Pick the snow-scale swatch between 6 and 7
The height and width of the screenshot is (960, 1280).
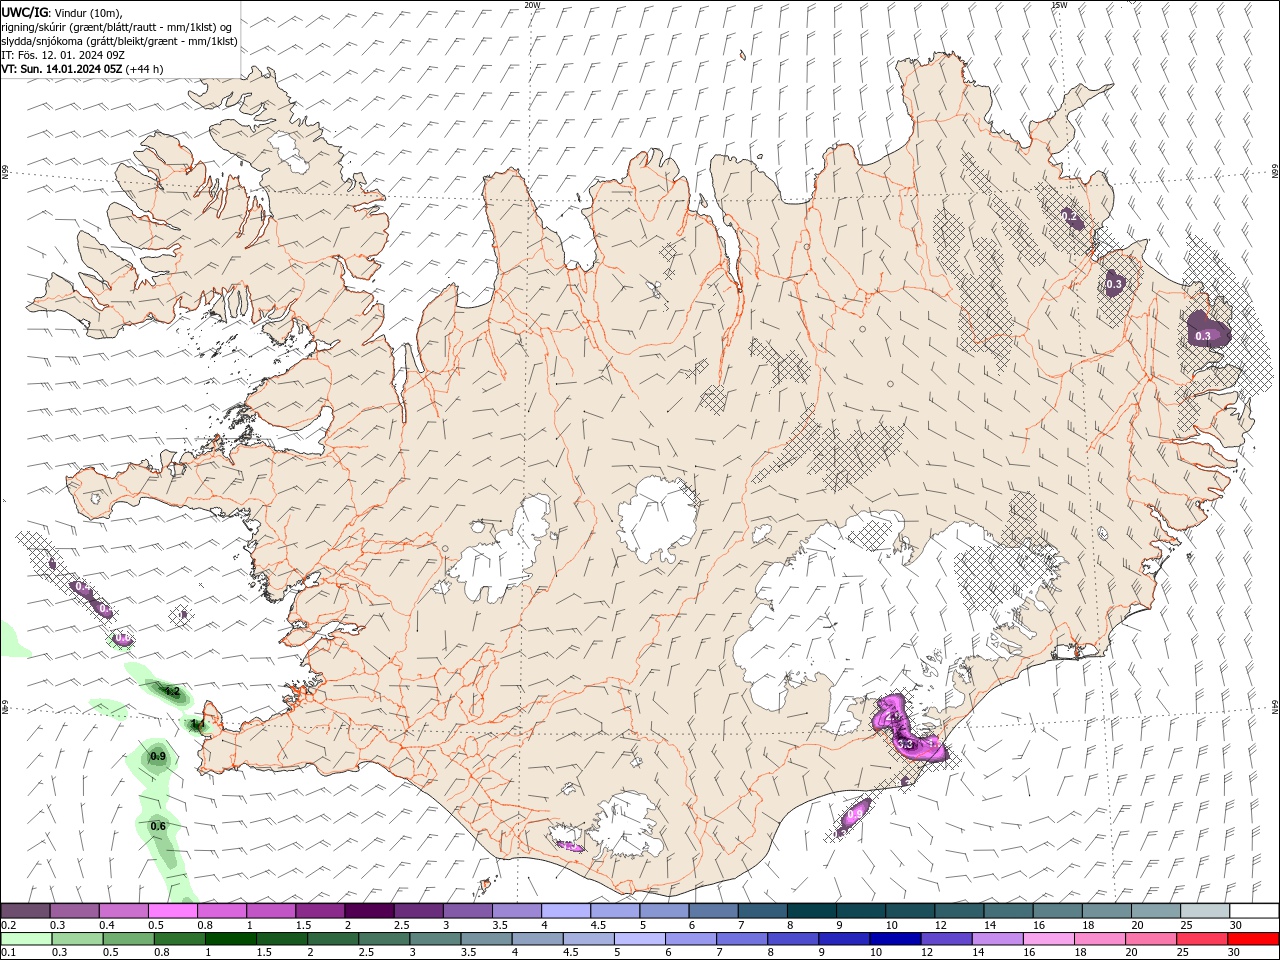coord(713,911)
